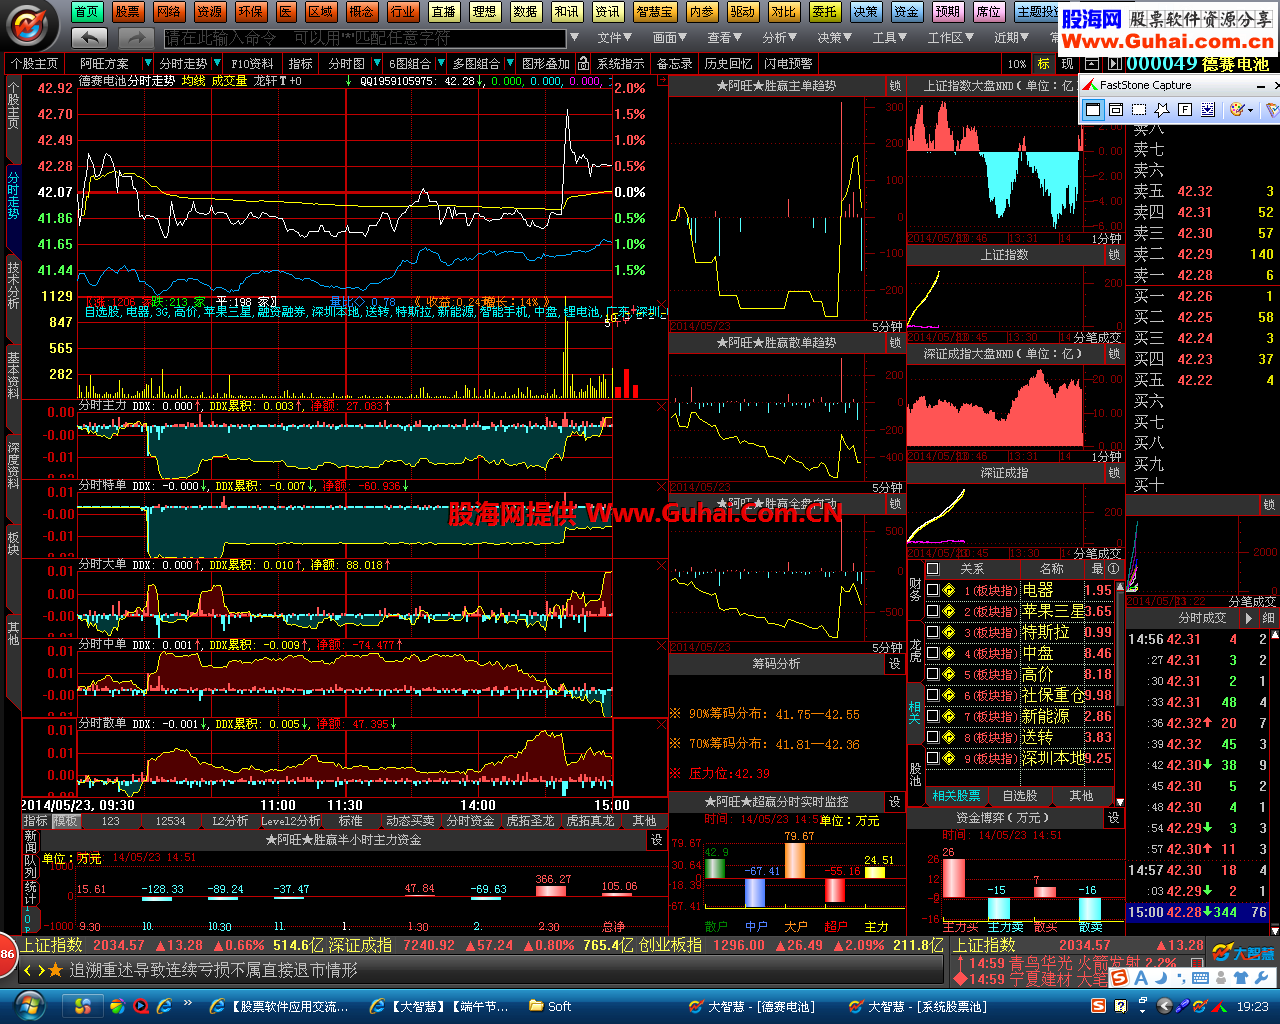The image size is (1280, 1024).
Task: Check the box for 2(板块指) 苹果三星
Action: 932,611
